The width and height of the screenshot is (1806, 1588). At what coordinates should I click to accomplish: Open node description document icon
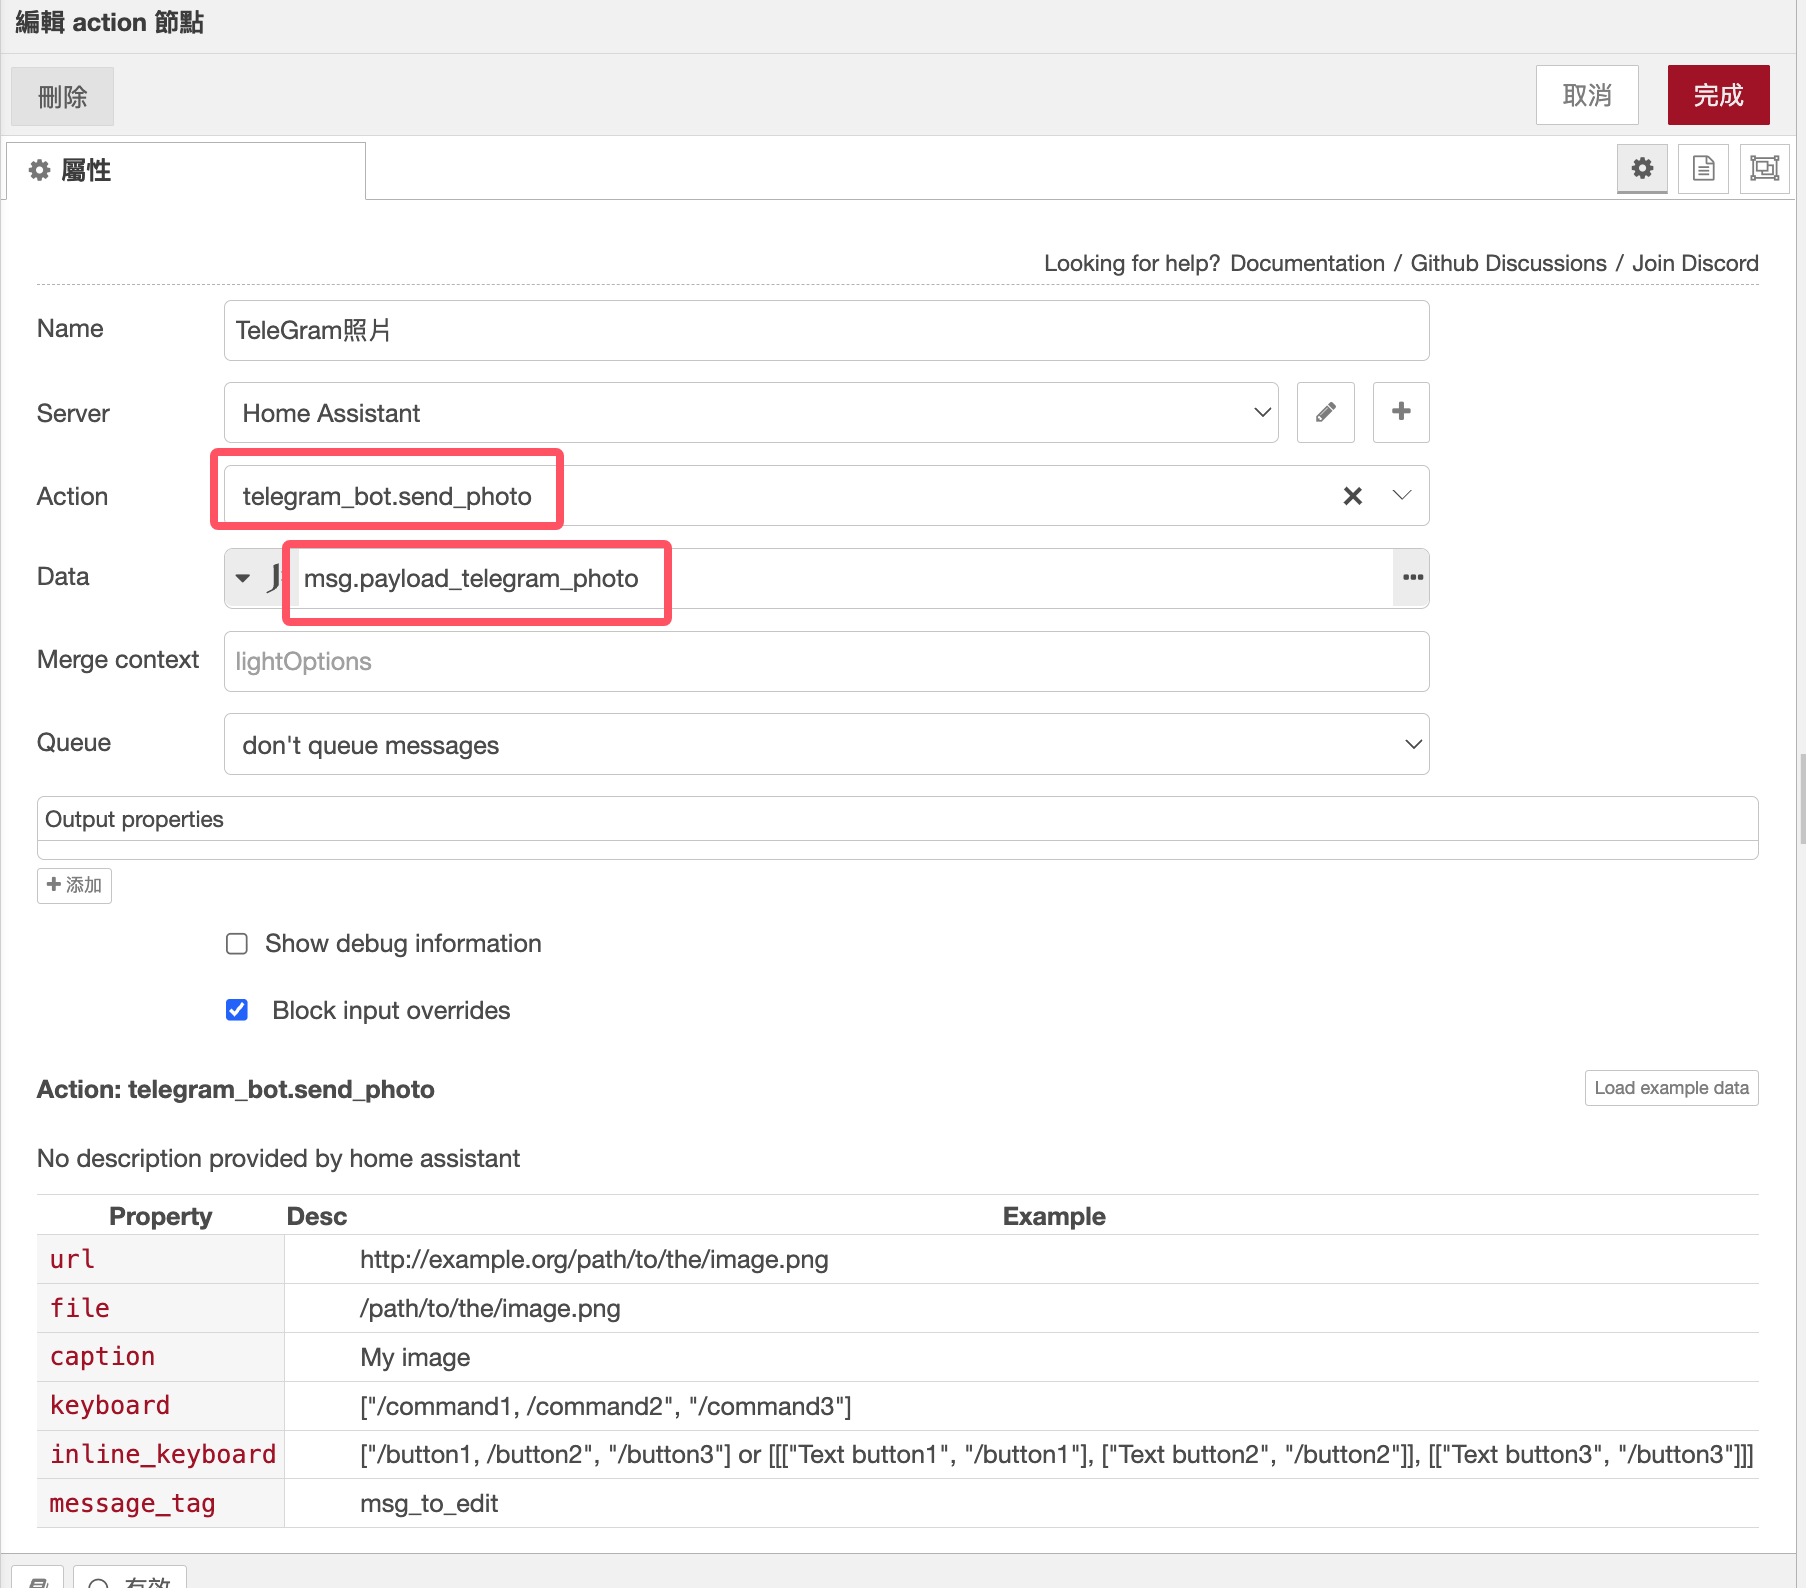tap(1703, 168)
